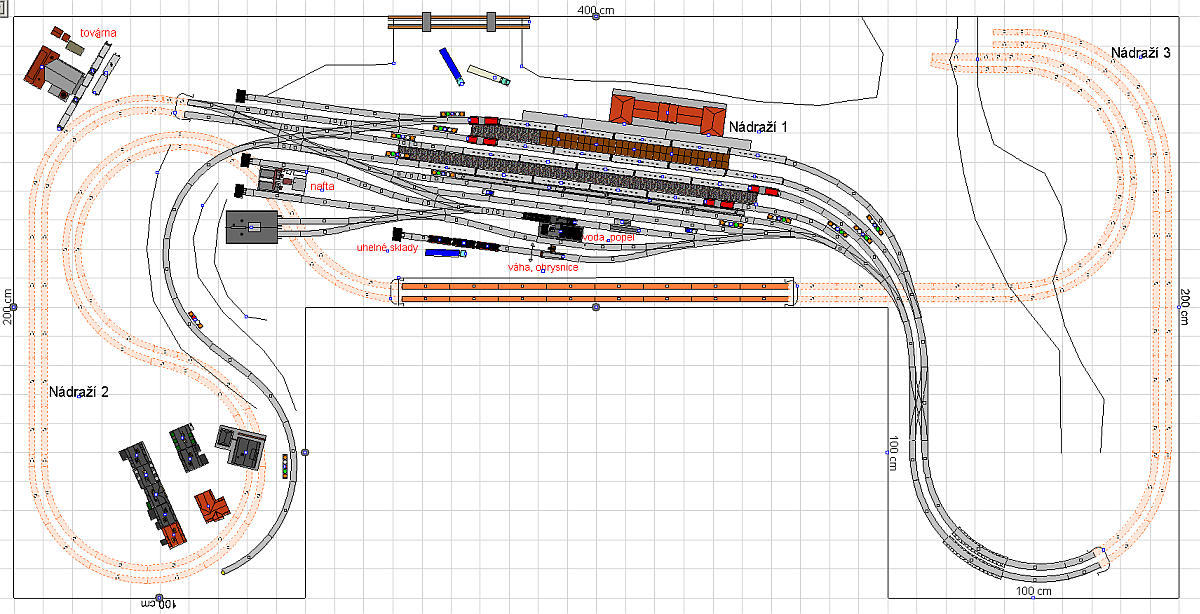This screenshot has width=1200, height=614.
Task: Click the 'Nádraží 3' station label
Action: click(x=1141, y=52)
